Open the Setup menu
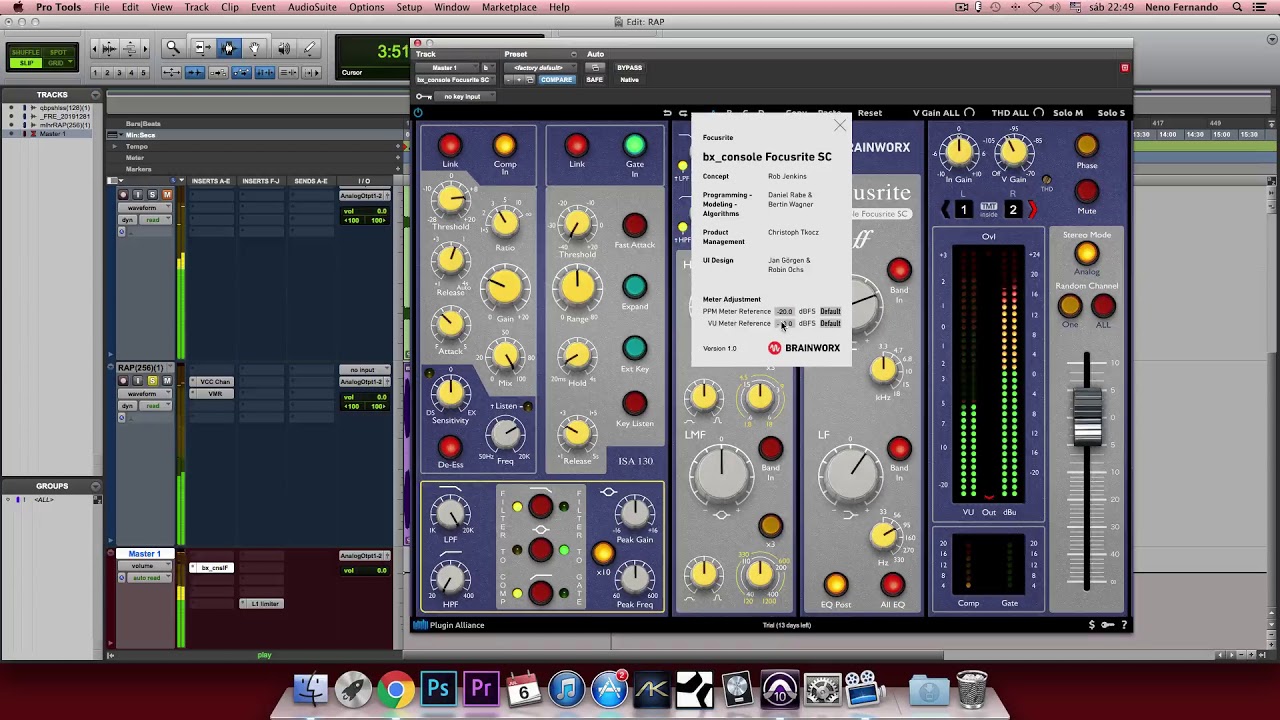The image size is (1280, 720). [x=409, y=7]
